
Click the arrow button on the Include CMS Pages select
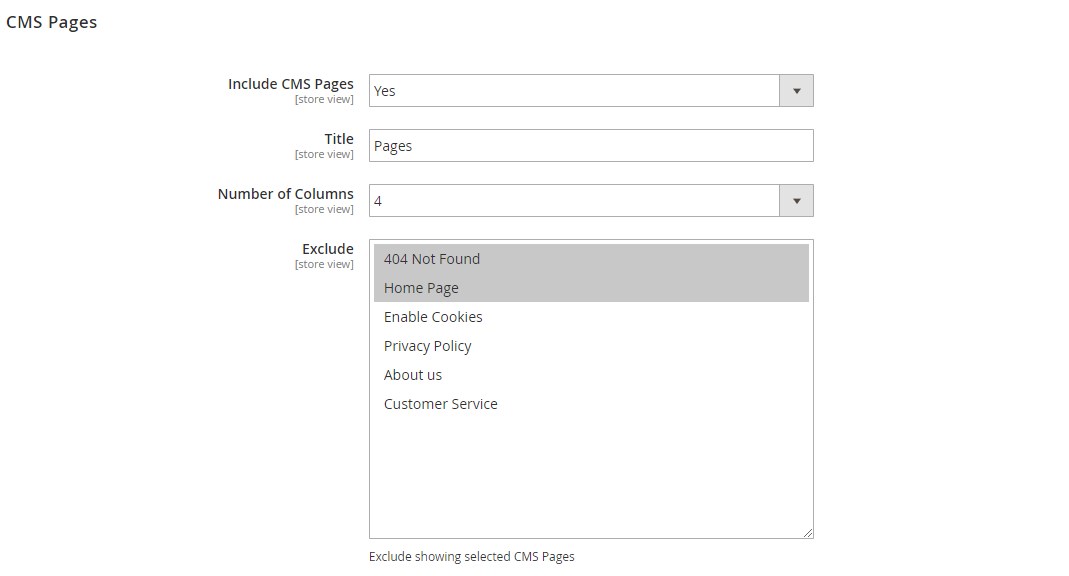pyautogui.click(x=796, y=91)
